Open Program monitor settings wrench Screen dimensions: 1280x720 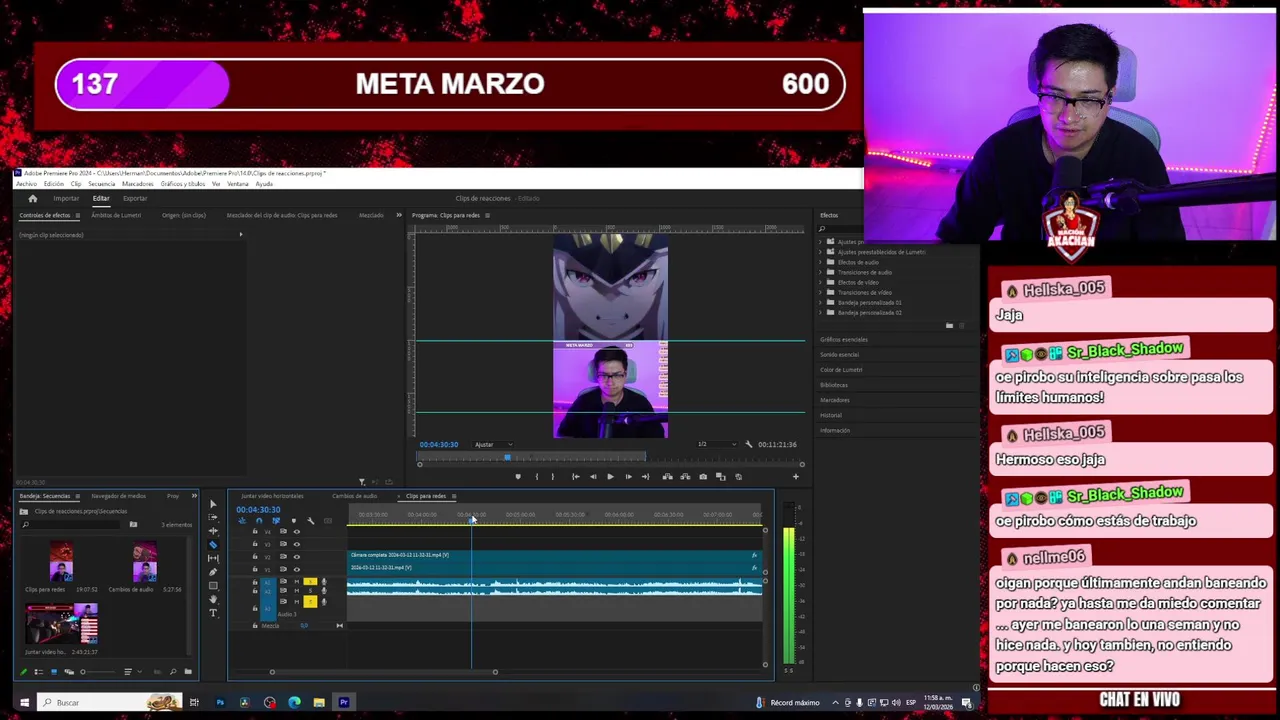click(748, 444)
